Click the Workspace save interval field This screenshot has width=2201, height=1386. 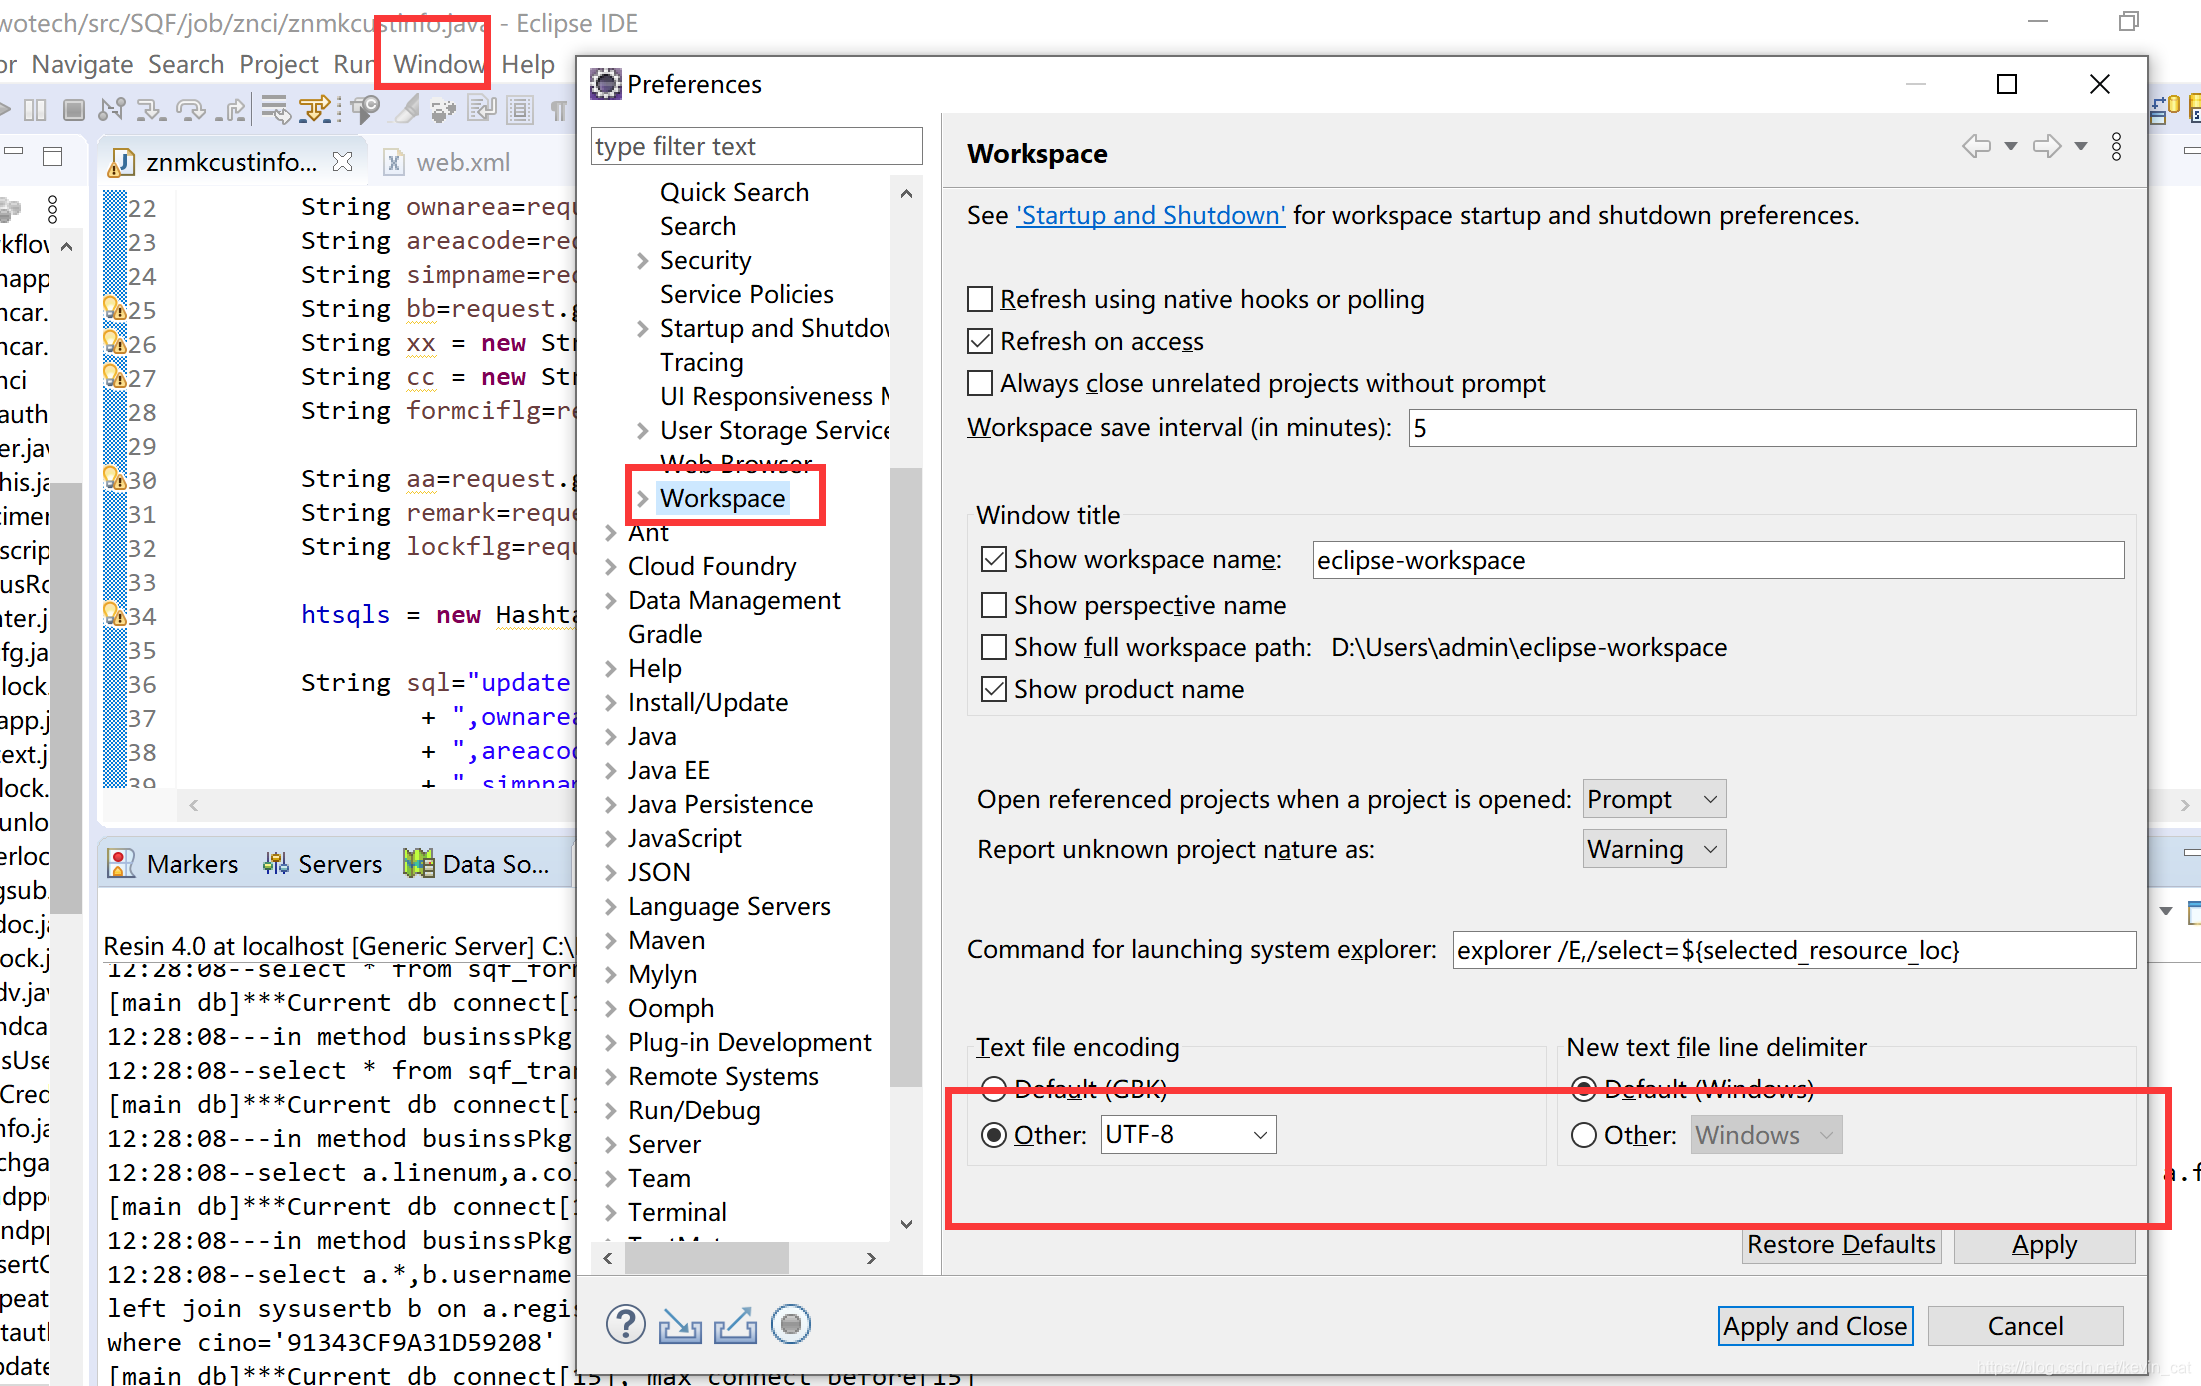coord(1772,428)
